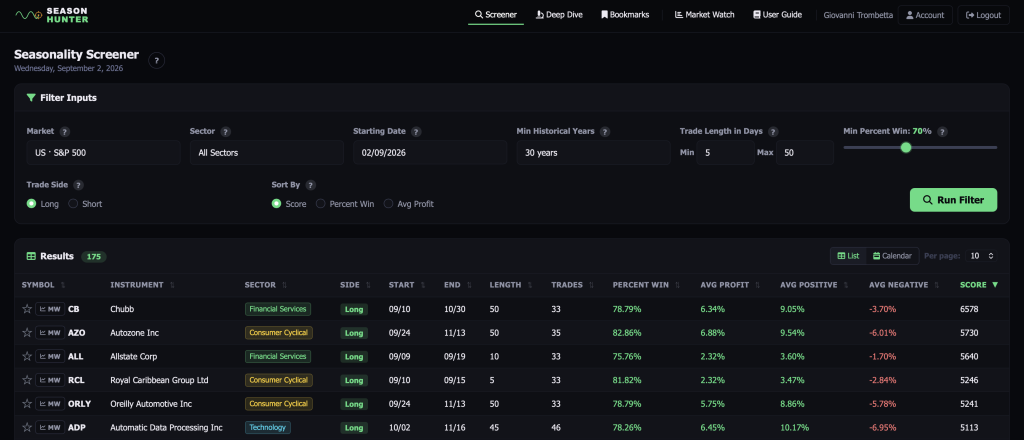Sort table by SCORE column
The image size is (1024, 440).
(979, 285)
